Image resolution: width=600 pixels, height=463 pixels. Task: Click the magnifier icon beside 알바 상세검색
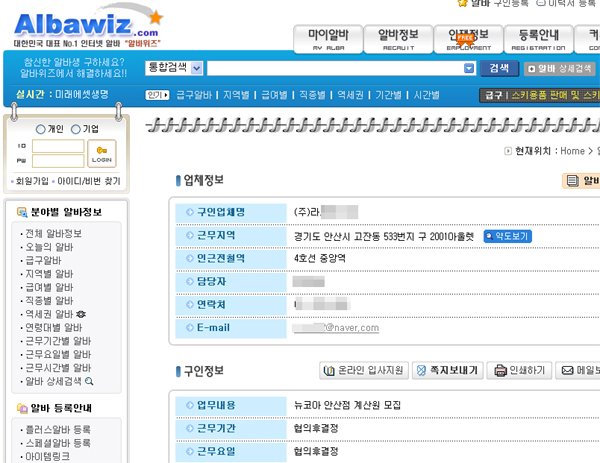(89, 381)
